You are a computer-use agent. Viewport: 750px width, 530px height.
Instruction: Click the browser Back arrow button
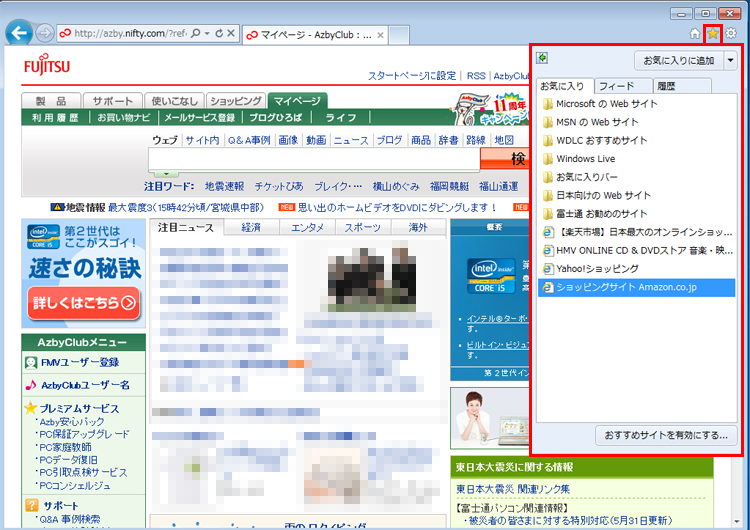(19, 33)
